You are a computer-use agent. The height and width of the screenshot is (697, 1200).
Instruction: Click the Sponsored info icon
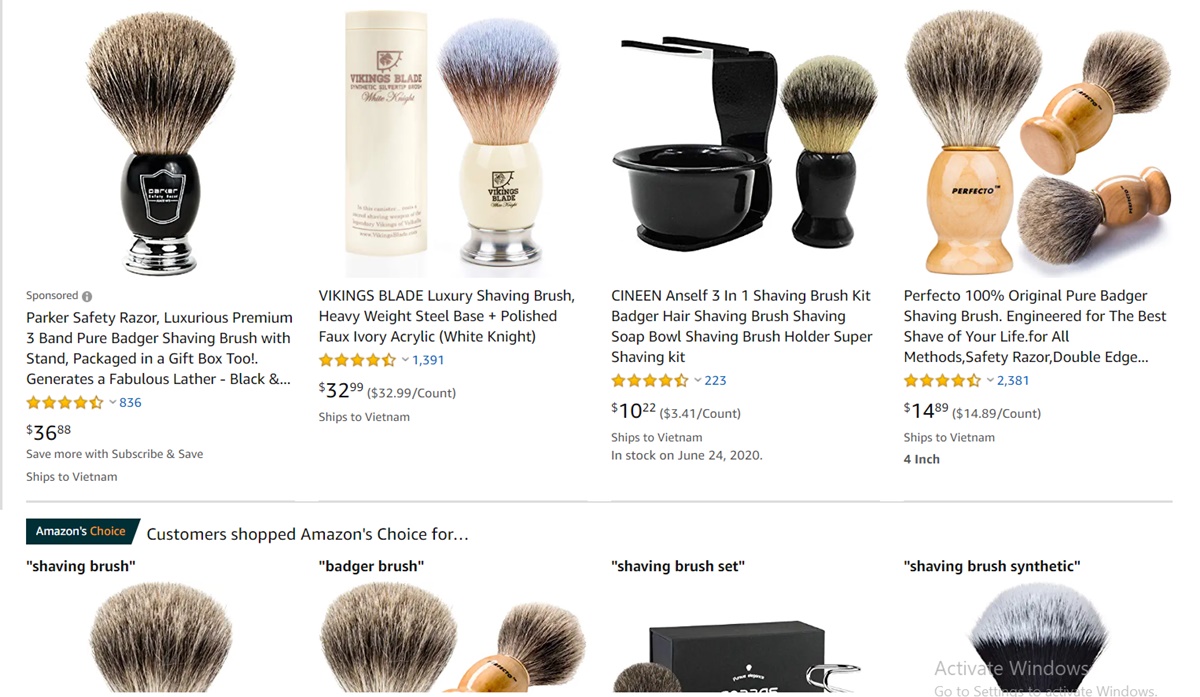tap(87, 296)
